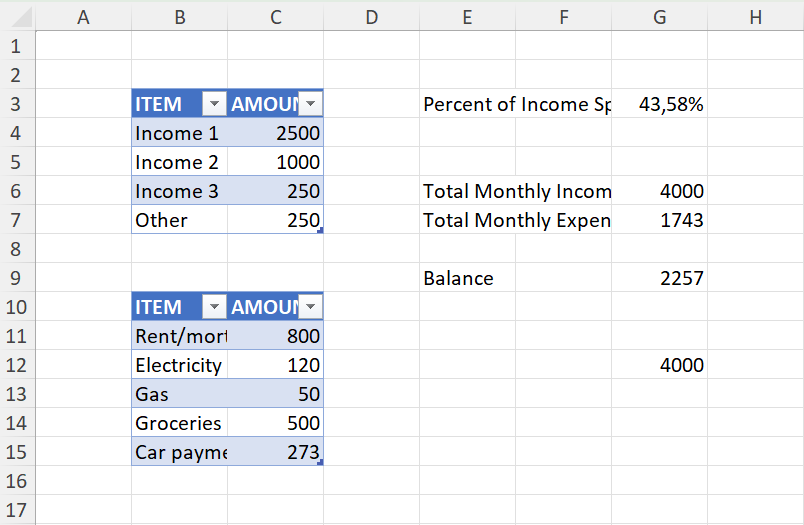804x525 pixels.
Task: Select the 50 amount cell
Action: [275, 394]
